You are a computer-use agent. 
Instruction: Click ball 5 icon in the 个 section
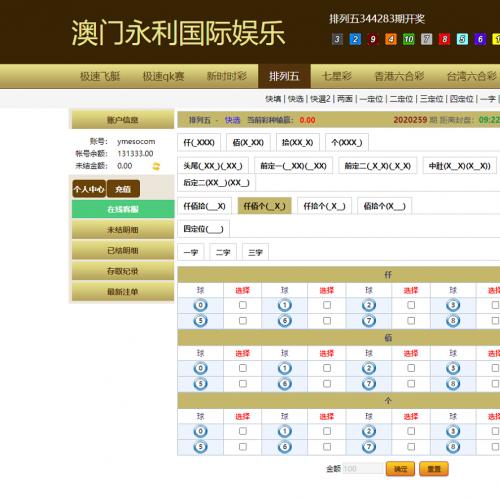click(x=200, y=447)
